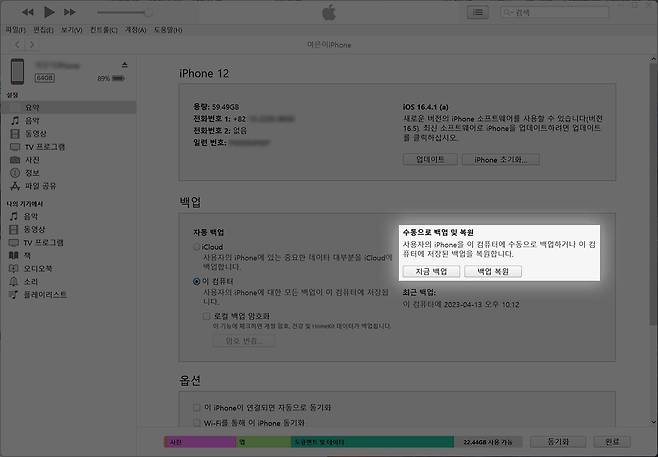
Task: Click the 지금 백업 button
Action: 431,271
